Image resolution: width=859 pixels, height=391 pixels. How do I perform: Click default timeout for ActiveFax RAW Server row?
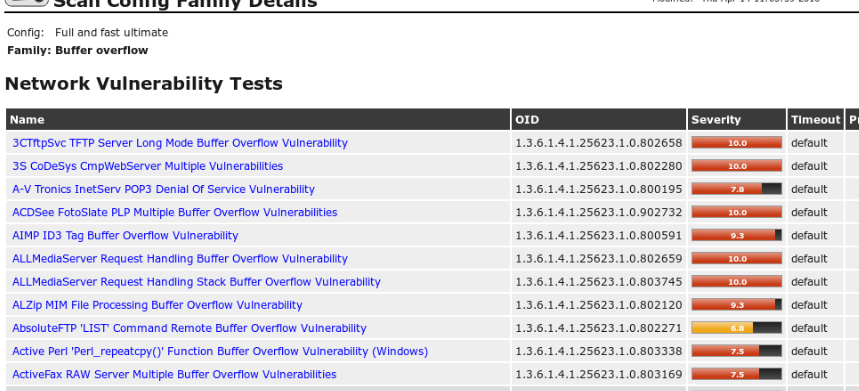[809, 374]
